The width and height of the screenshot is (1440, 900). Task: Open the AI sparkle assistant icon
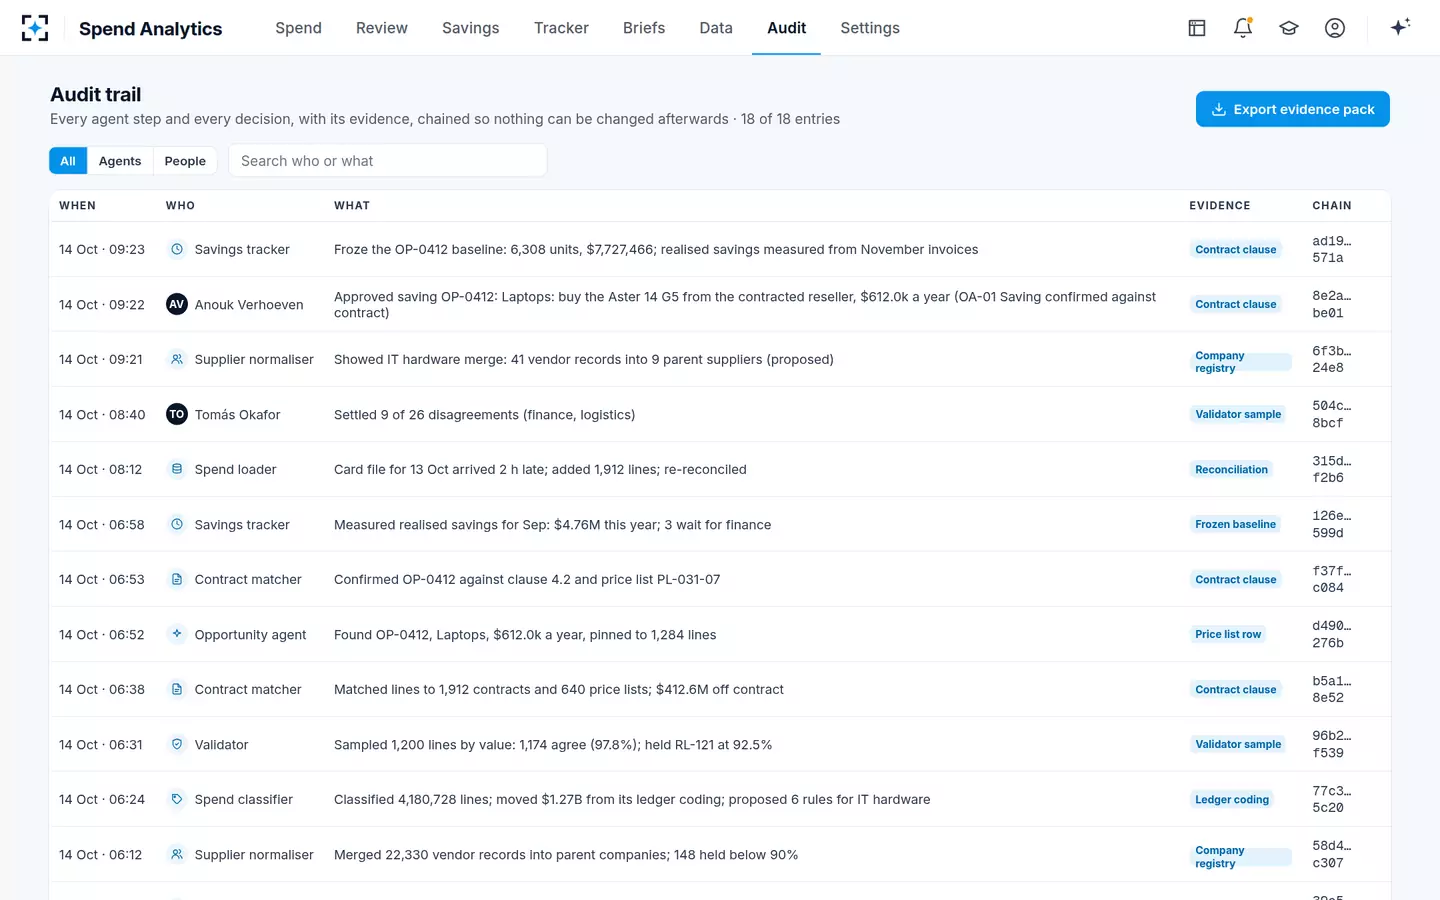[1400, 27]
